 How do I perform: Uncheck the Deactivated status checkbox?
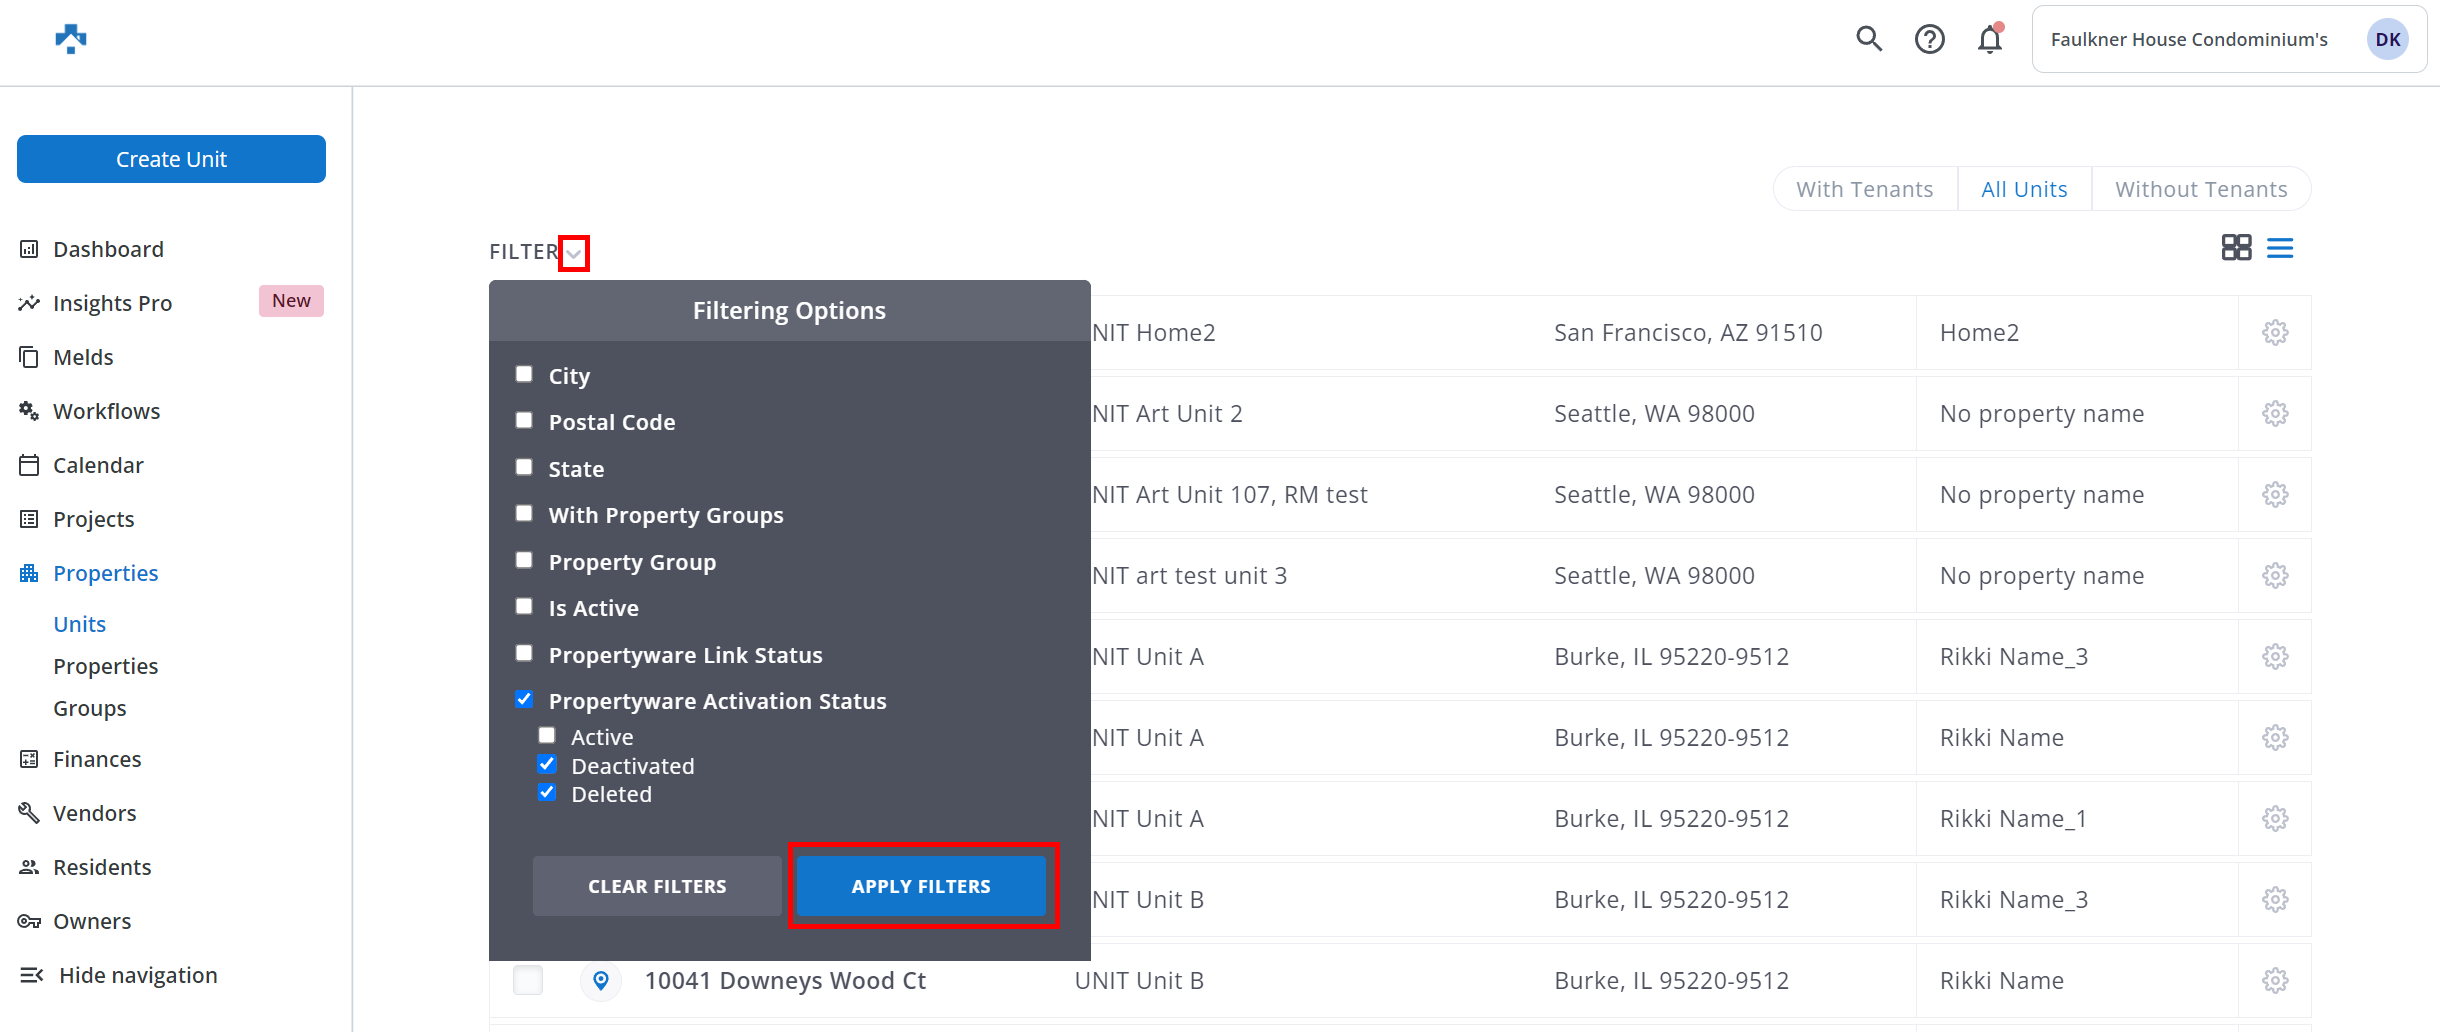coord(547,765)
